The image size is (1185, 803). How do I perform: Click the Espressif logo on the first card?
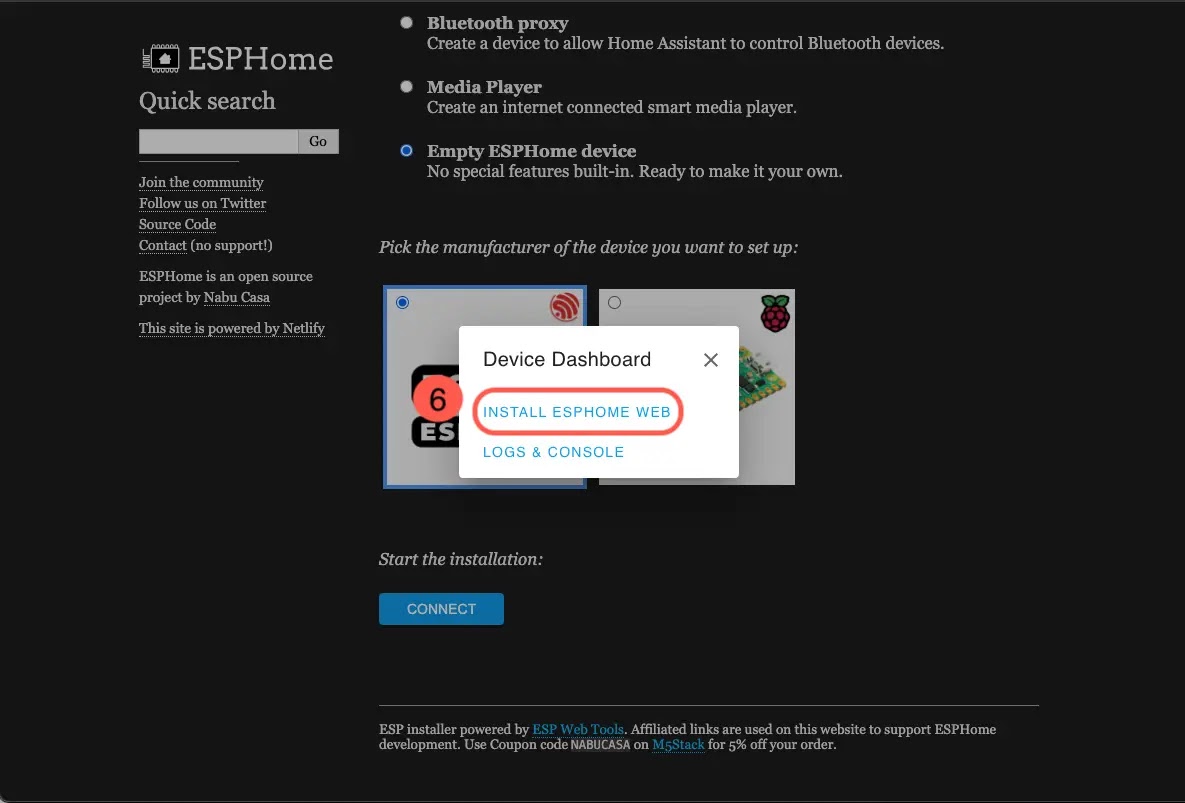click(565, 306)
